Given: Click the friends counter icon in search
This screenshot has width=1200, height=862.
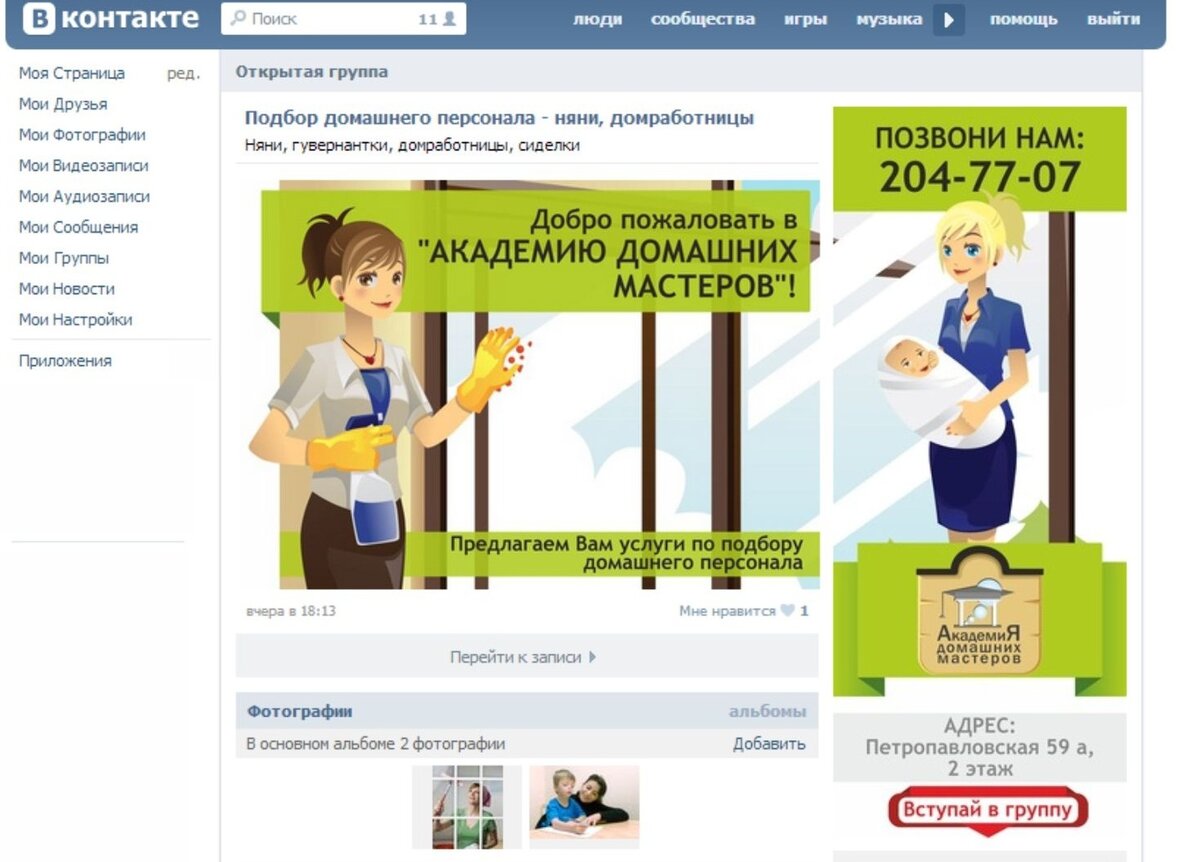Looking at the screenshot, I should coord(449,19).
